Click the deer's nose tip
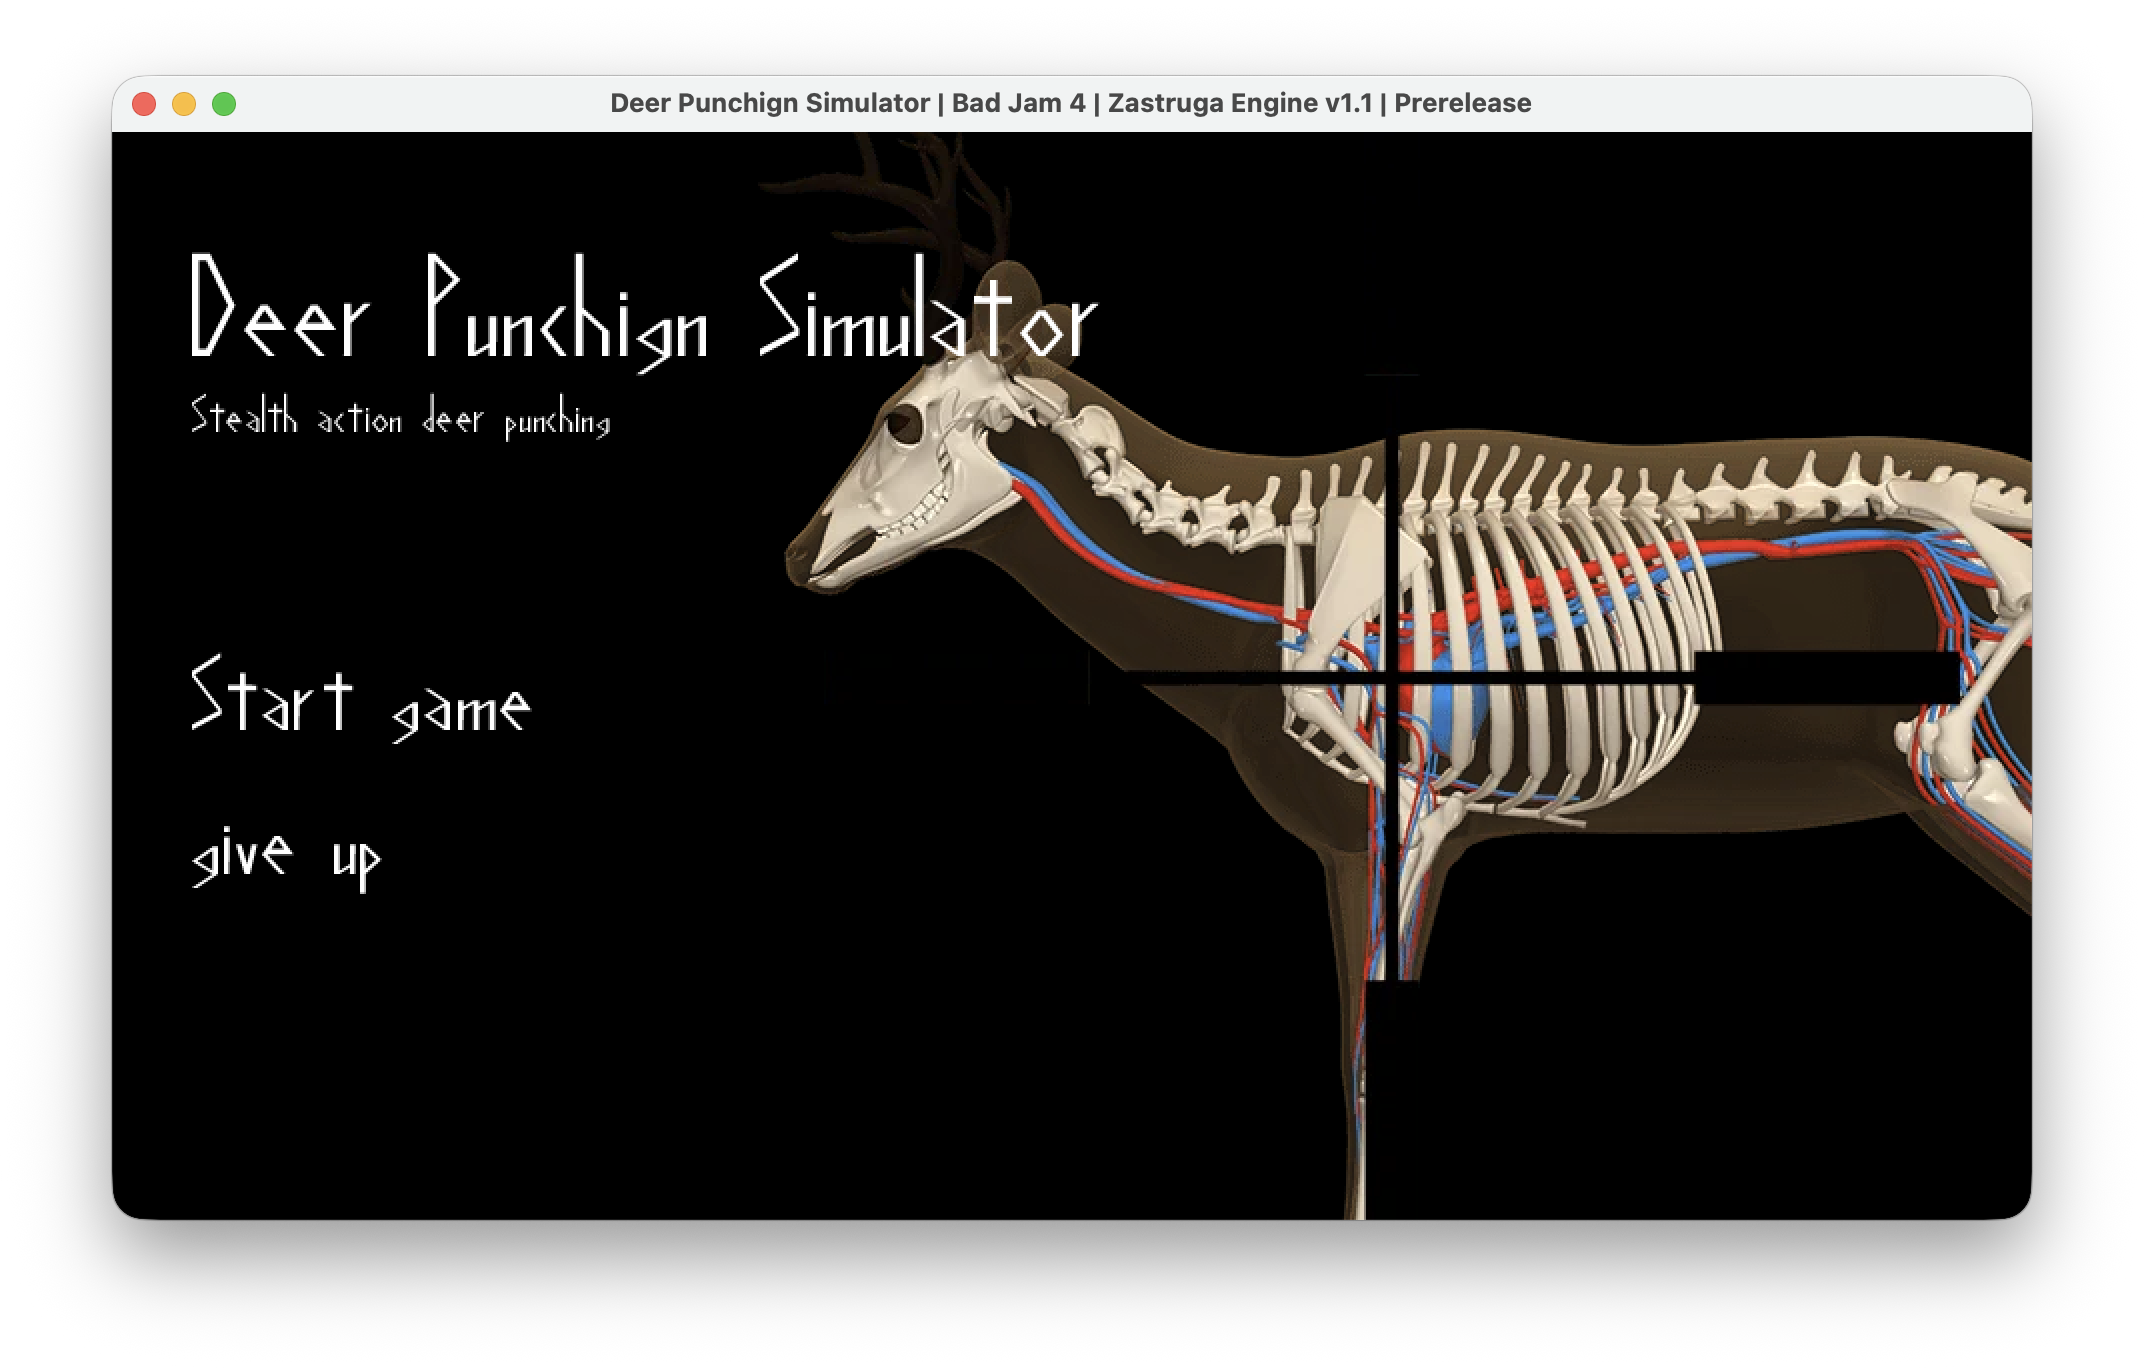Image resolution: width=2144 pixels, height=1368 pixels. [803, 558]
